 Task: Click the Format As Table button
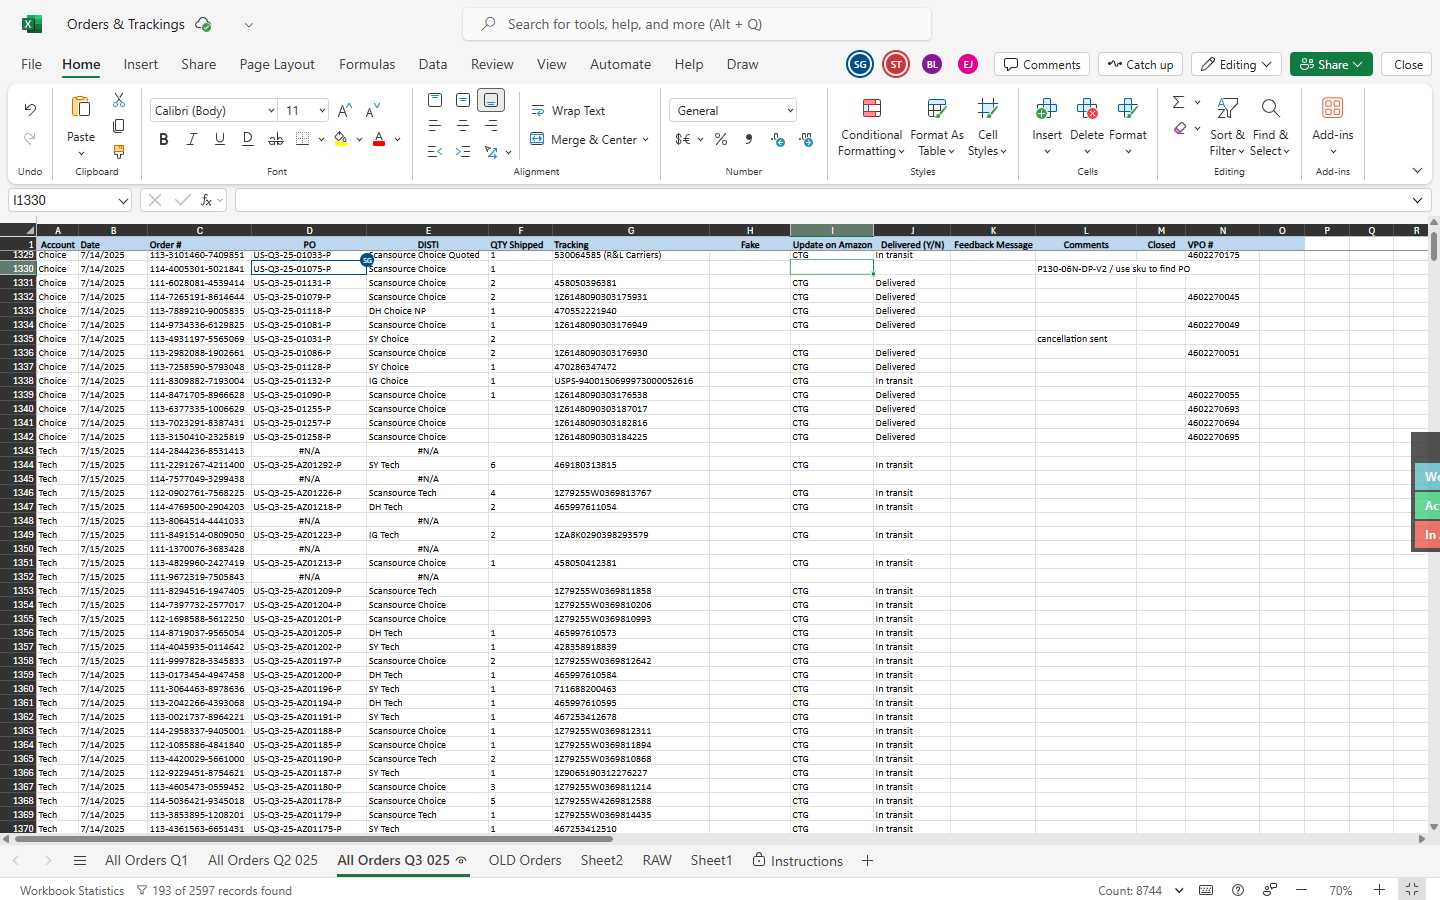[937, 127]
